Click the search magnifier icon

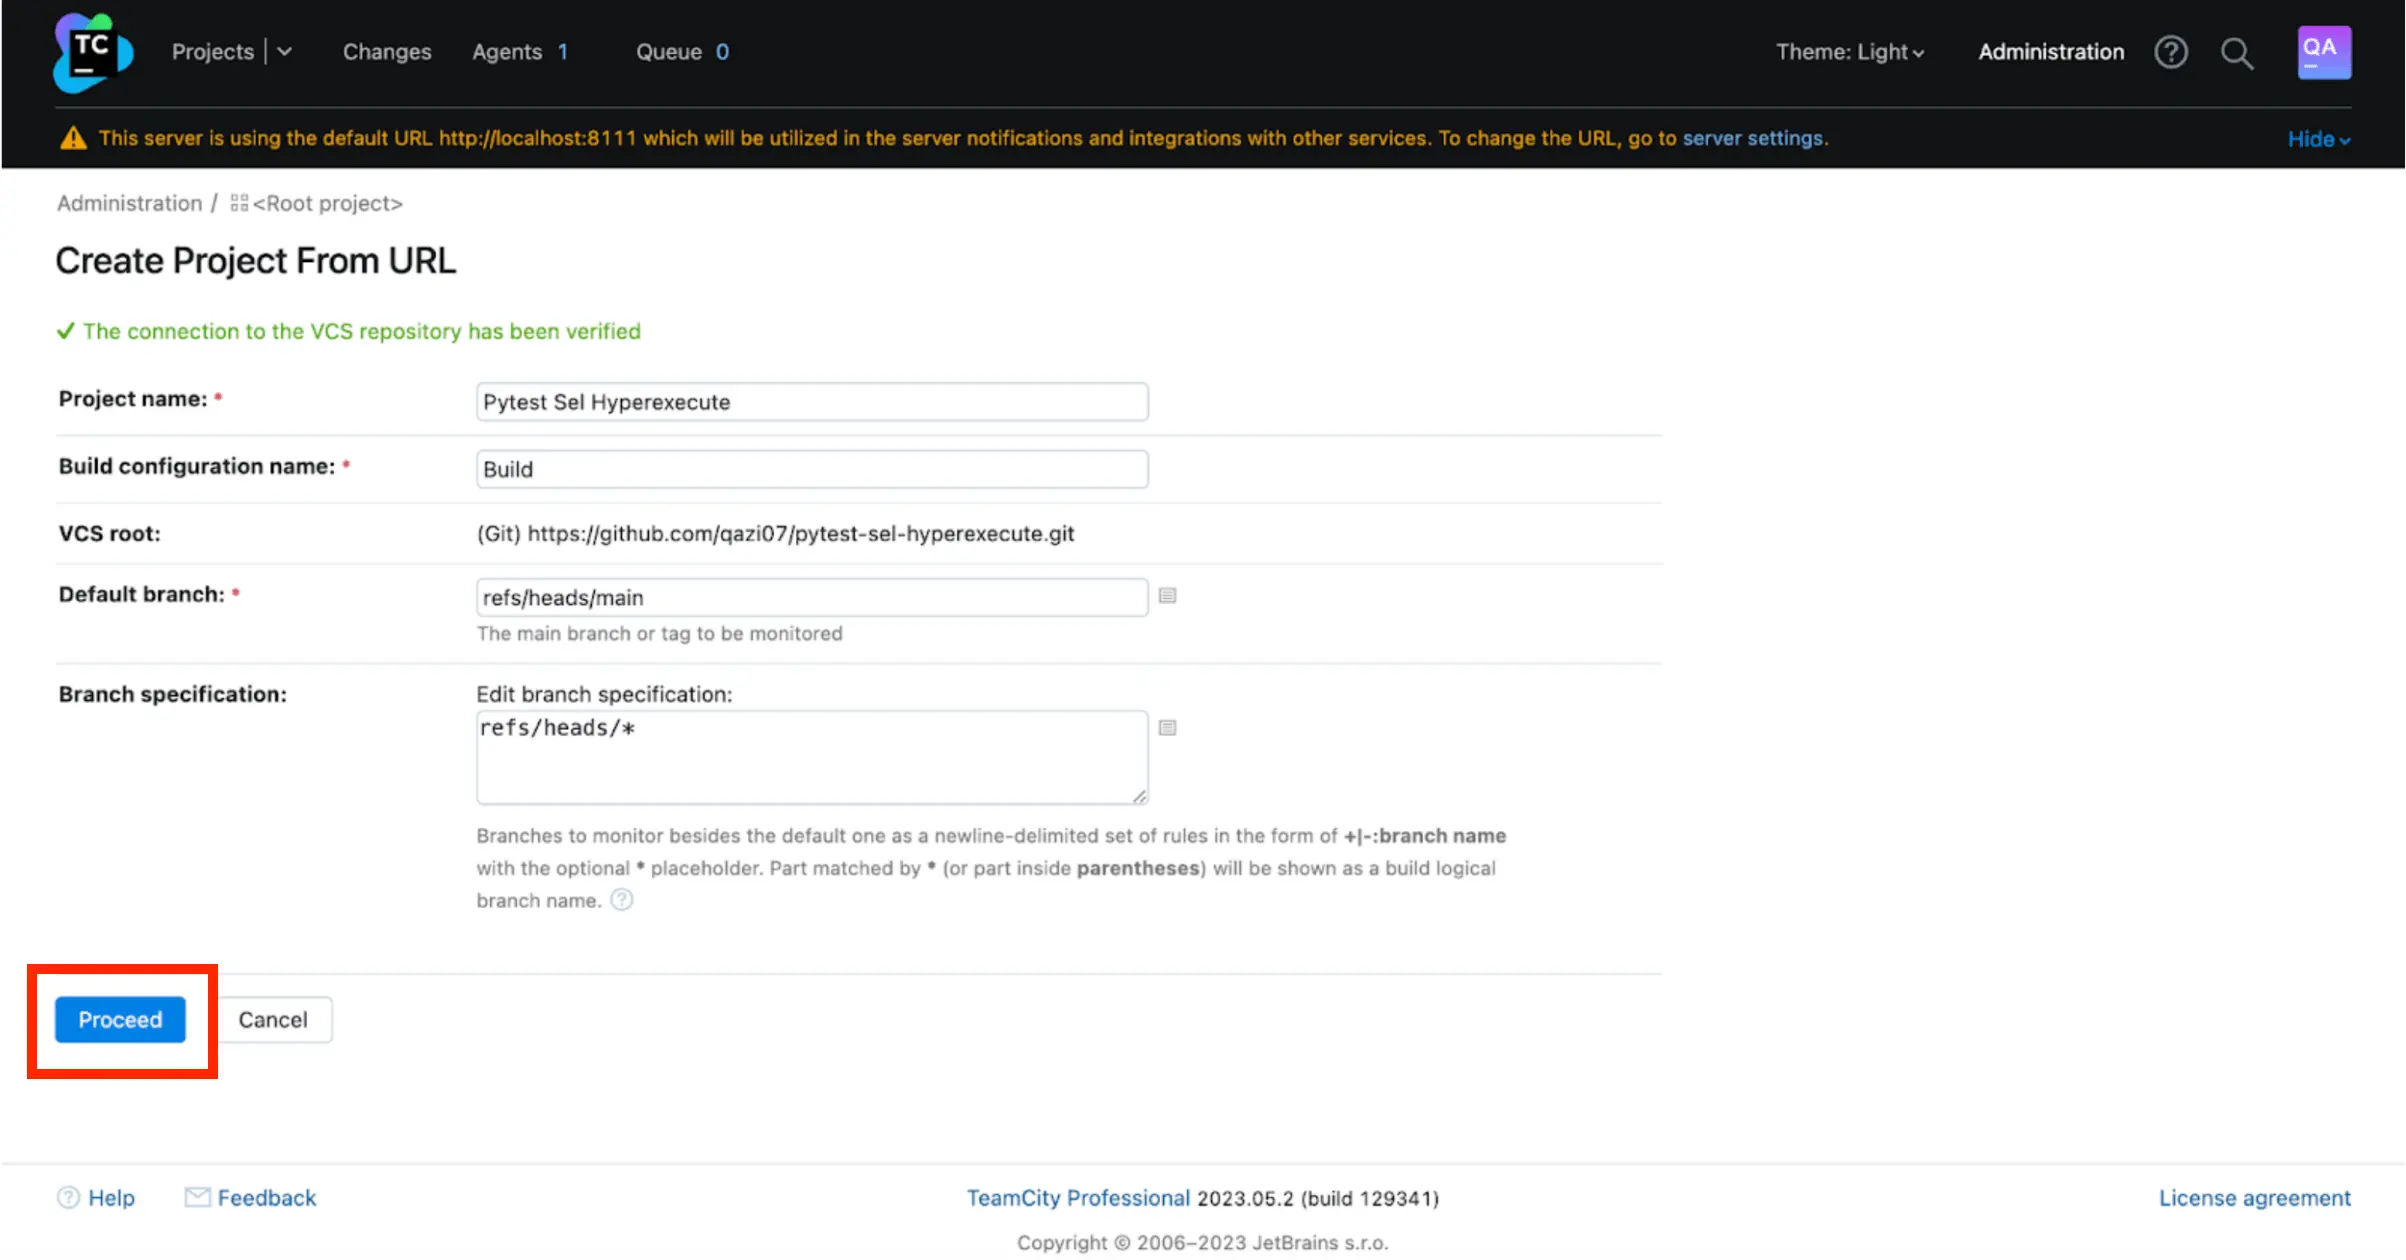(x=2236, y=53)
